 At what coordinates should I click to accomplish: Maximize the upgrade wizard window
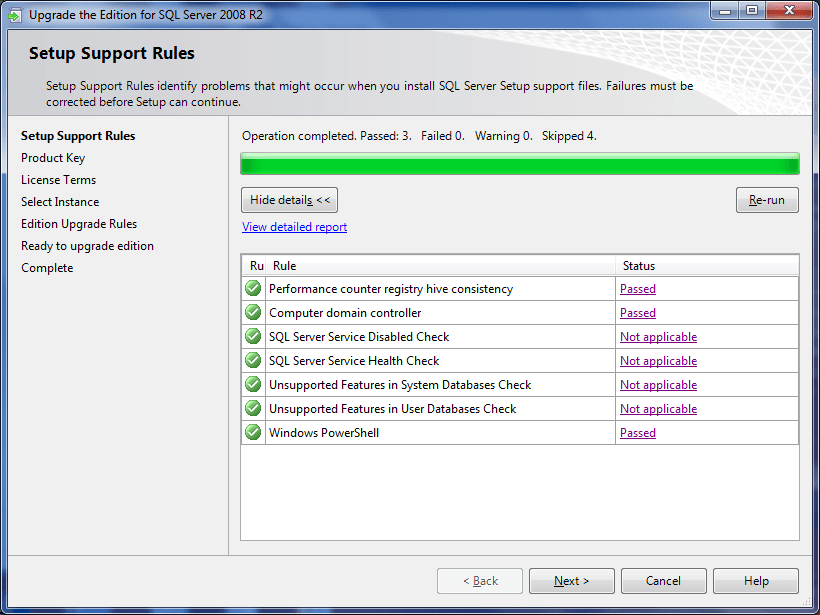click(x=752, y=10)
